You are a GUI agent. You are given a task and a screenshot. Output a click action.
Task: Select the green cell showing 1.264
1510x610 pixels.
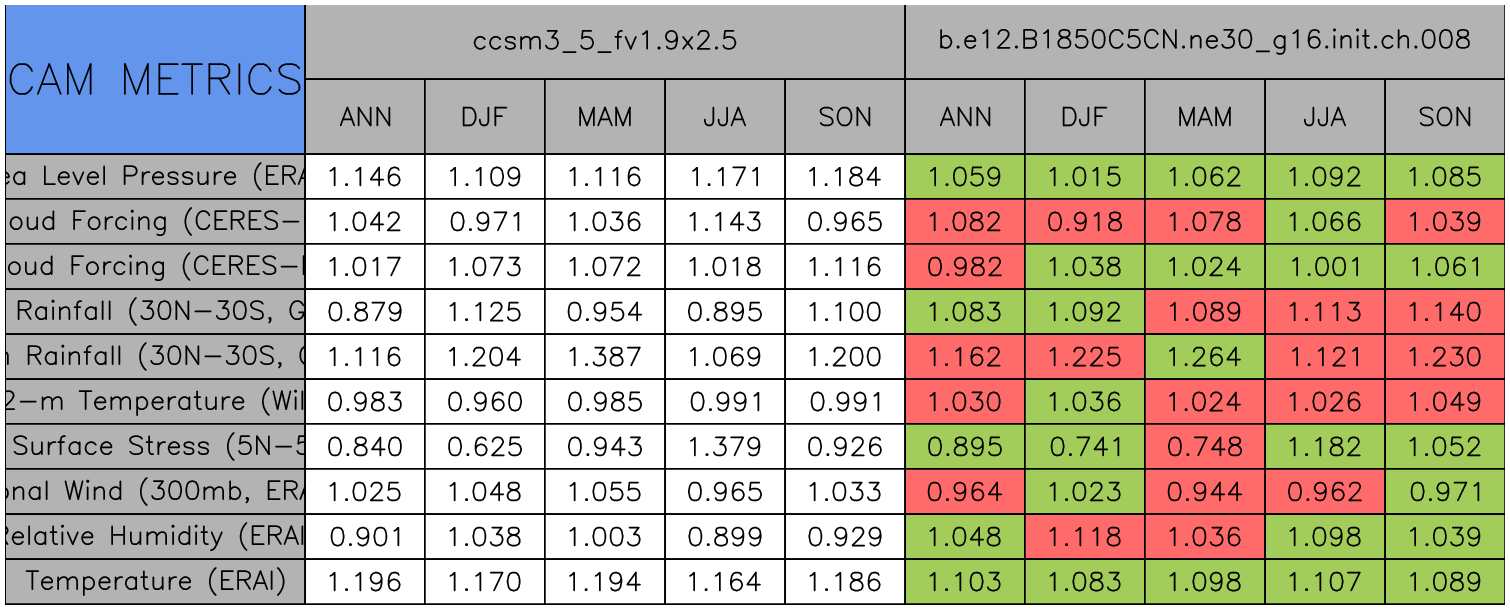tap(1205, 357)
